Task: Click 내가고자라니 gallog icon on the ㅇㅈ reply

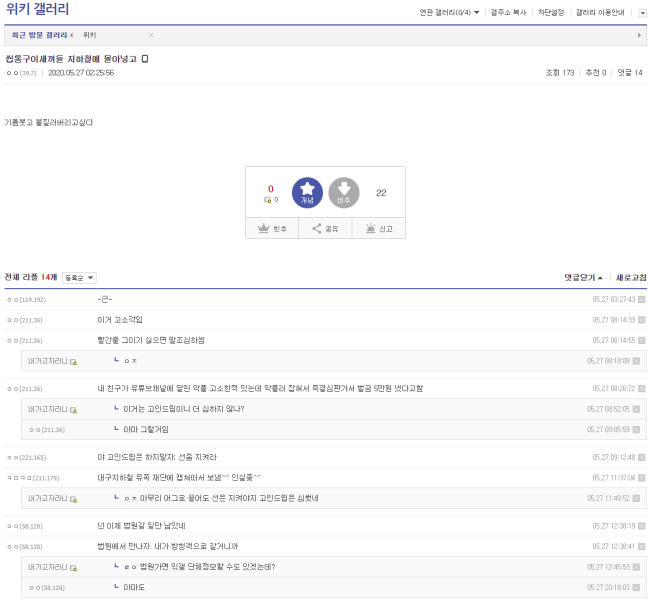Action: [x=74, y=362]
